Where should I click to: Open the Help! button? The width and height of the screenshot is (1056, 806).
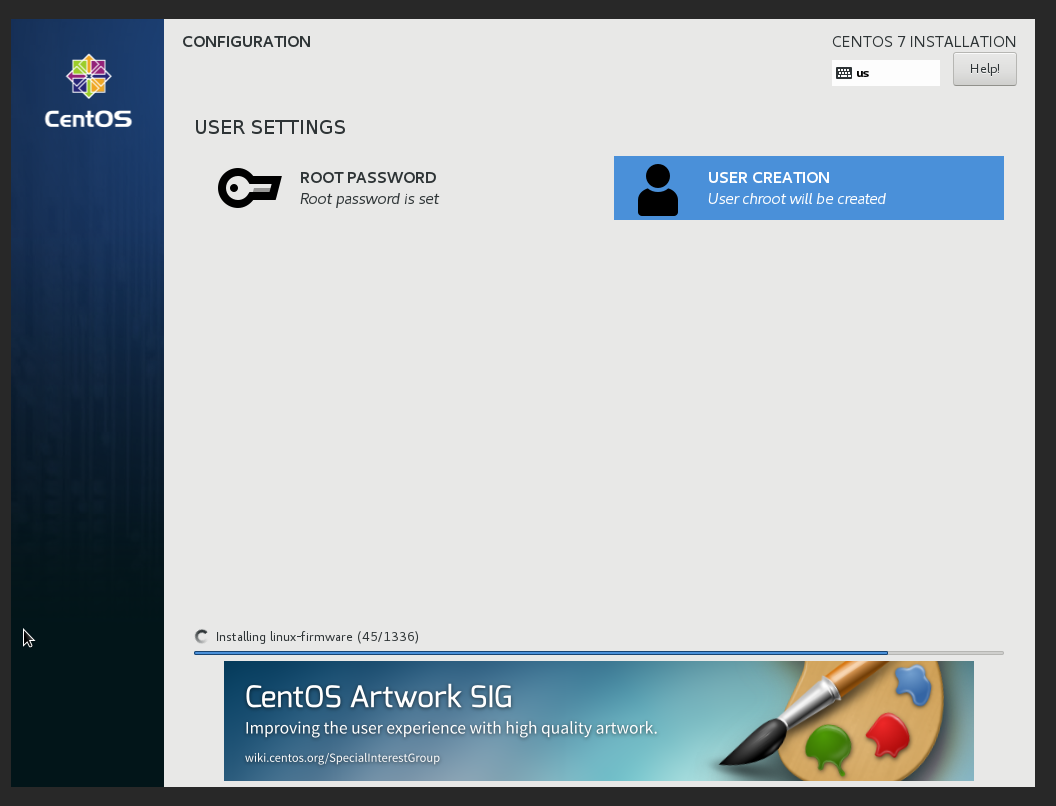(985, 69)
